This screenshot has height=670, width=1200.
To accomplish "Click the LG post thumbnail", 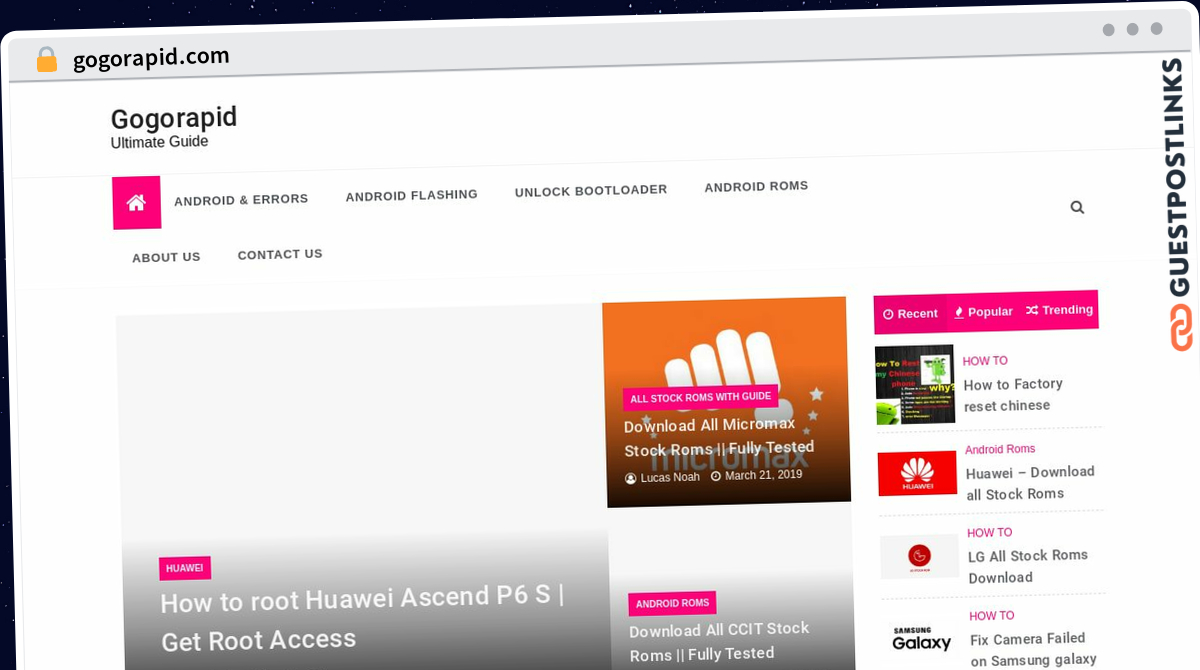I will tap(920, 557).
